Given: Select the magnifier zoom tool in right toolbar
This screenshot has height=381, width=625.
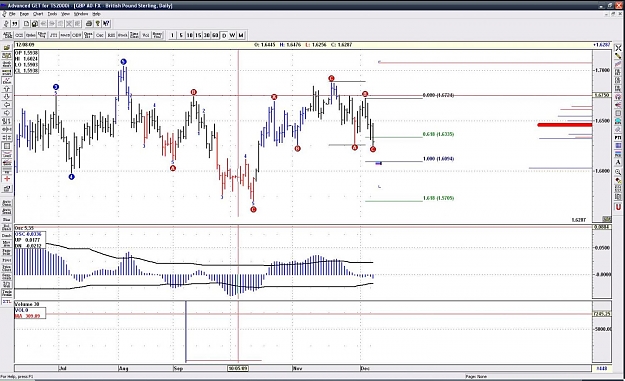Looking at the screenshot, I should pos(618,172).
